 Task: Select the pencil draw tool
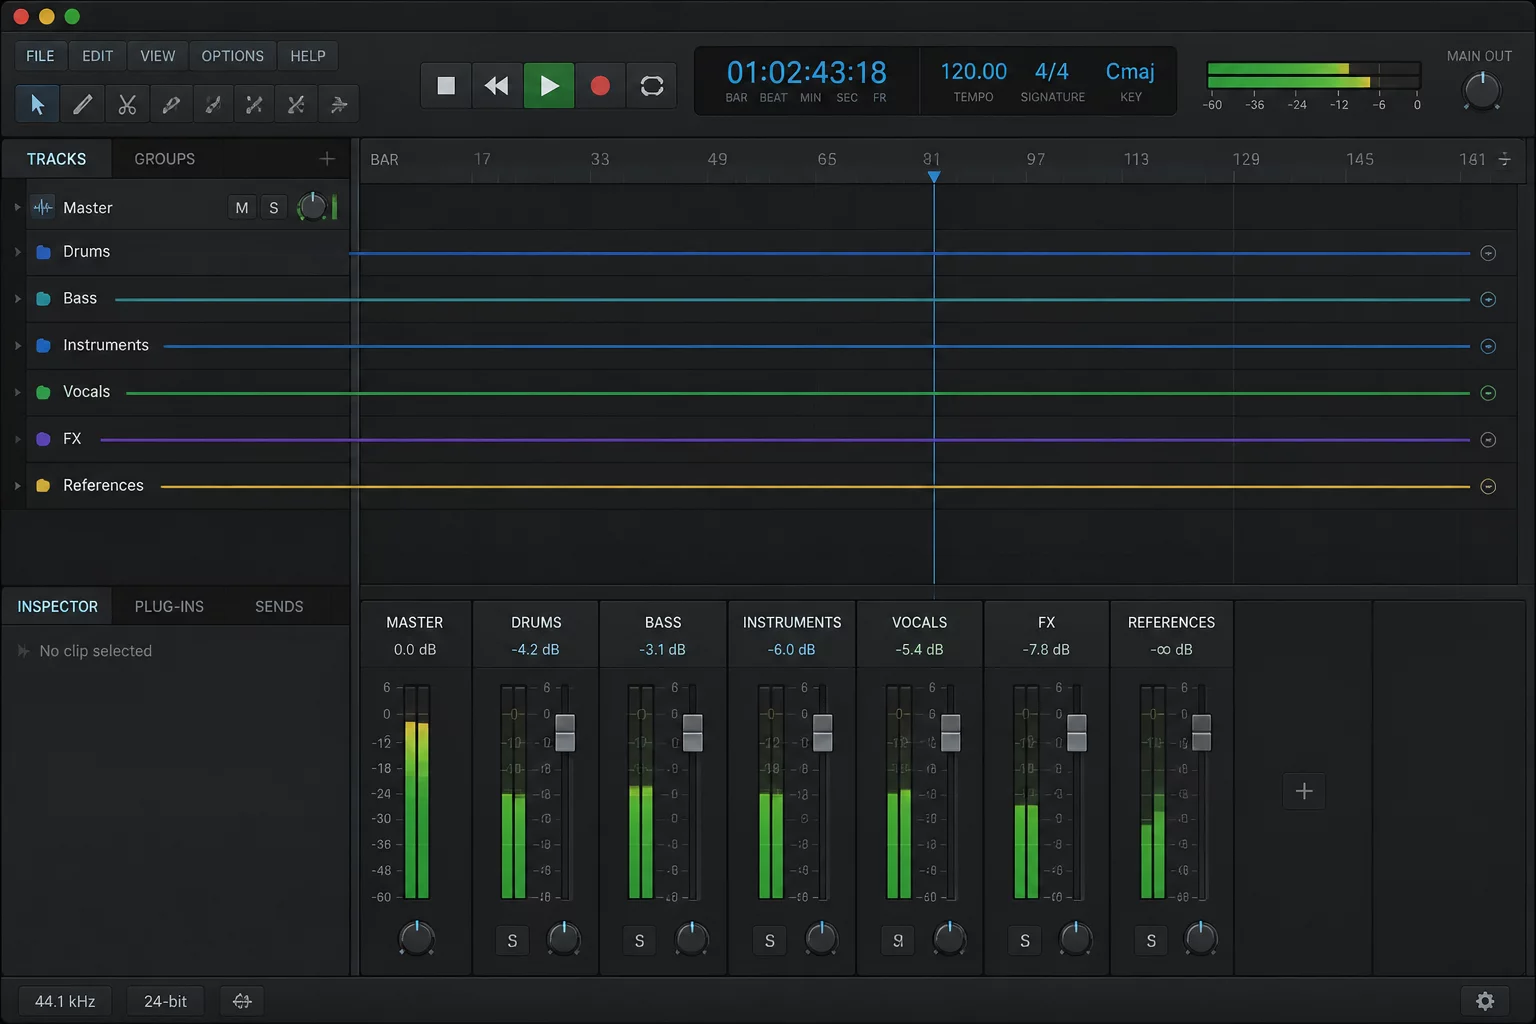(x=82, y=104)
